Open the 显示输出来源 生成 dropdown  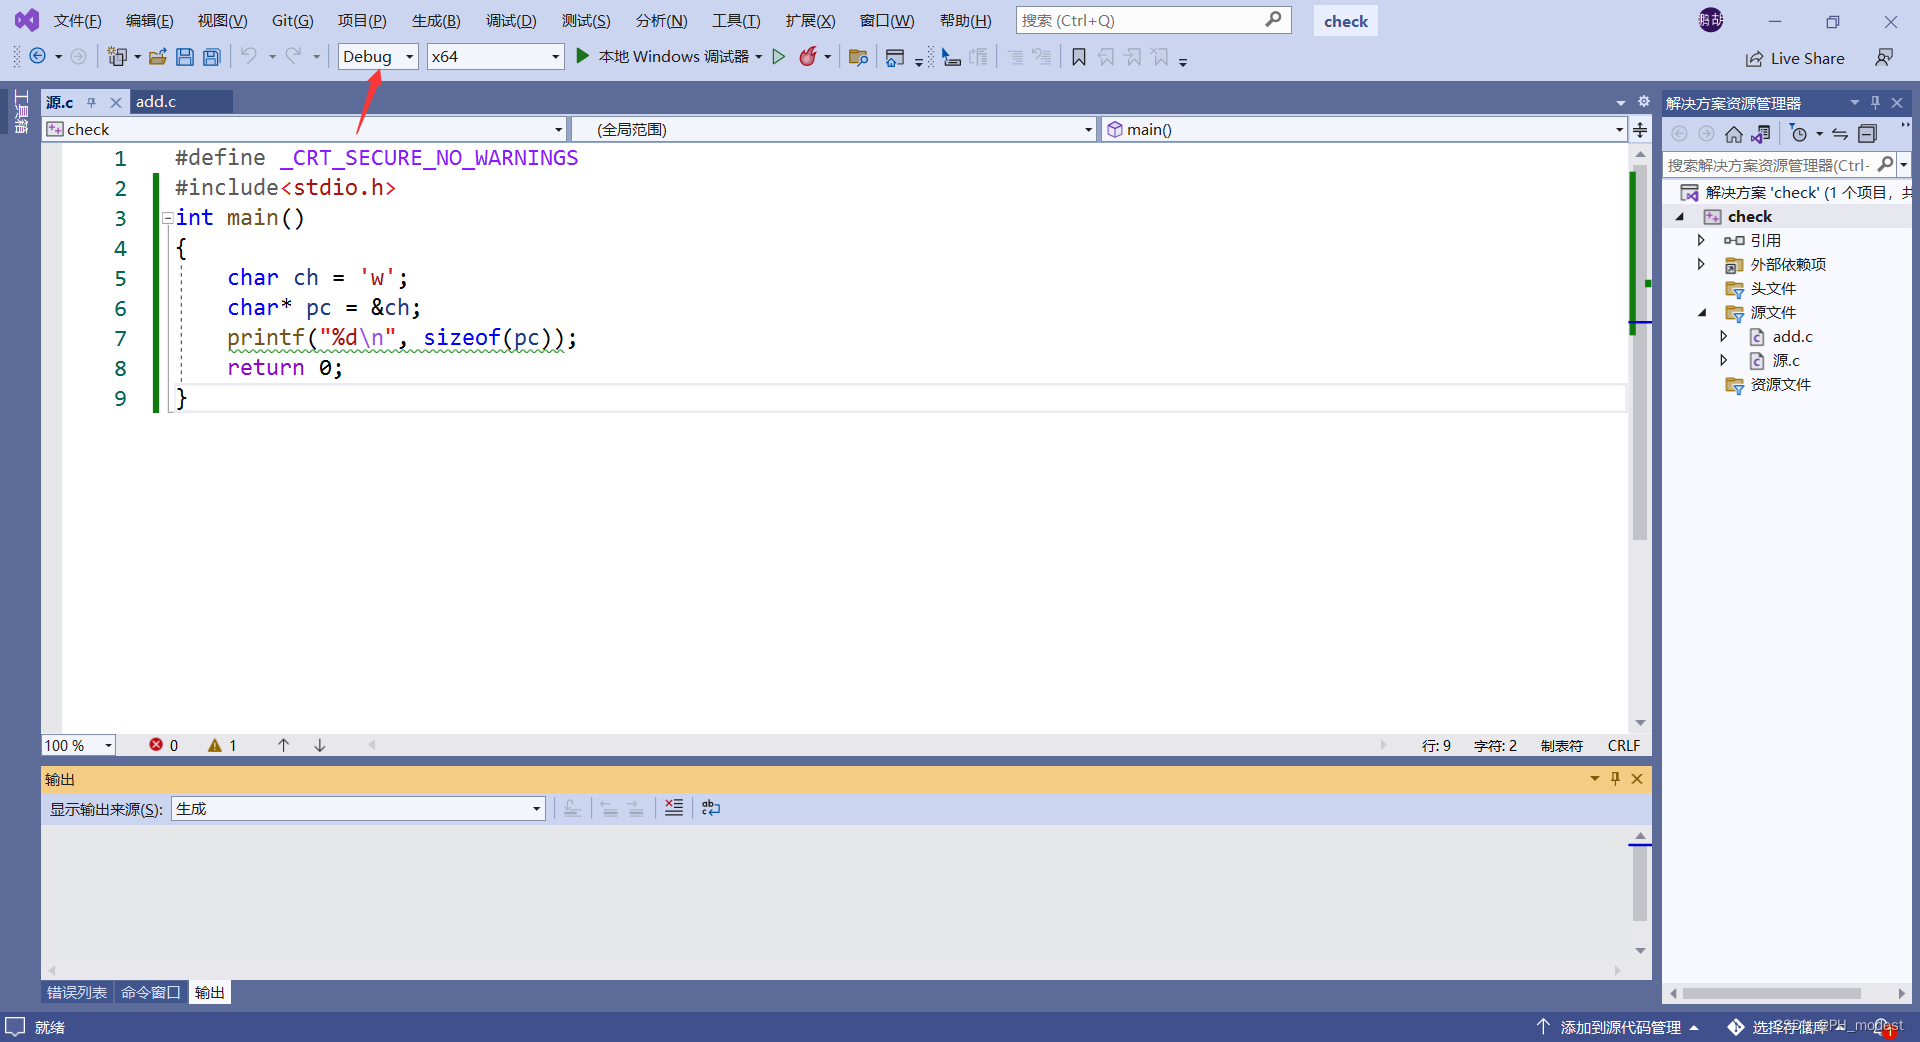click(359, 808)
